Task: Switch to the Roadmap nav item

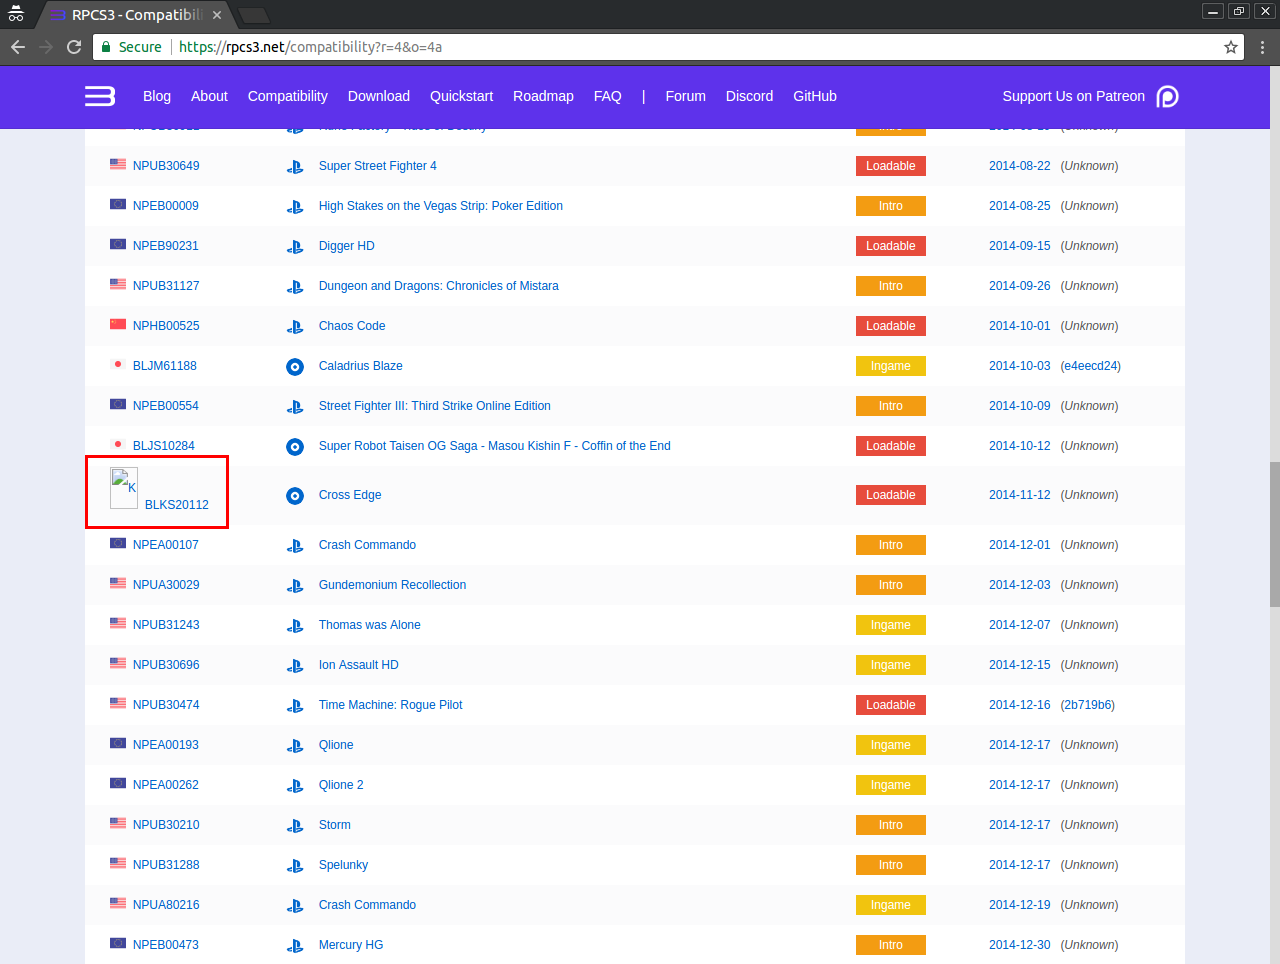Action: point(543,96)
